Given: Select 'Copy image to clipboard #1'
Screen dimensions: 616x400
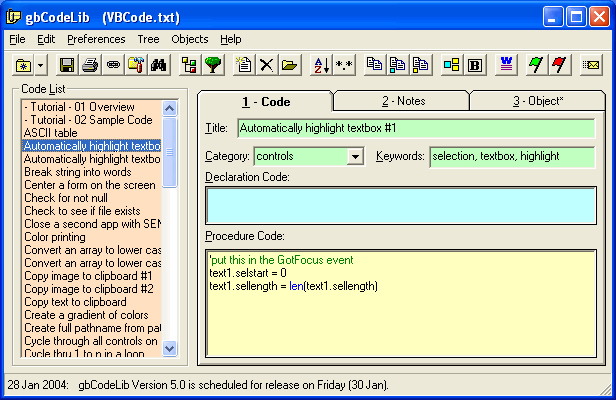Looking at the screenshot, I should coord(92,276).
